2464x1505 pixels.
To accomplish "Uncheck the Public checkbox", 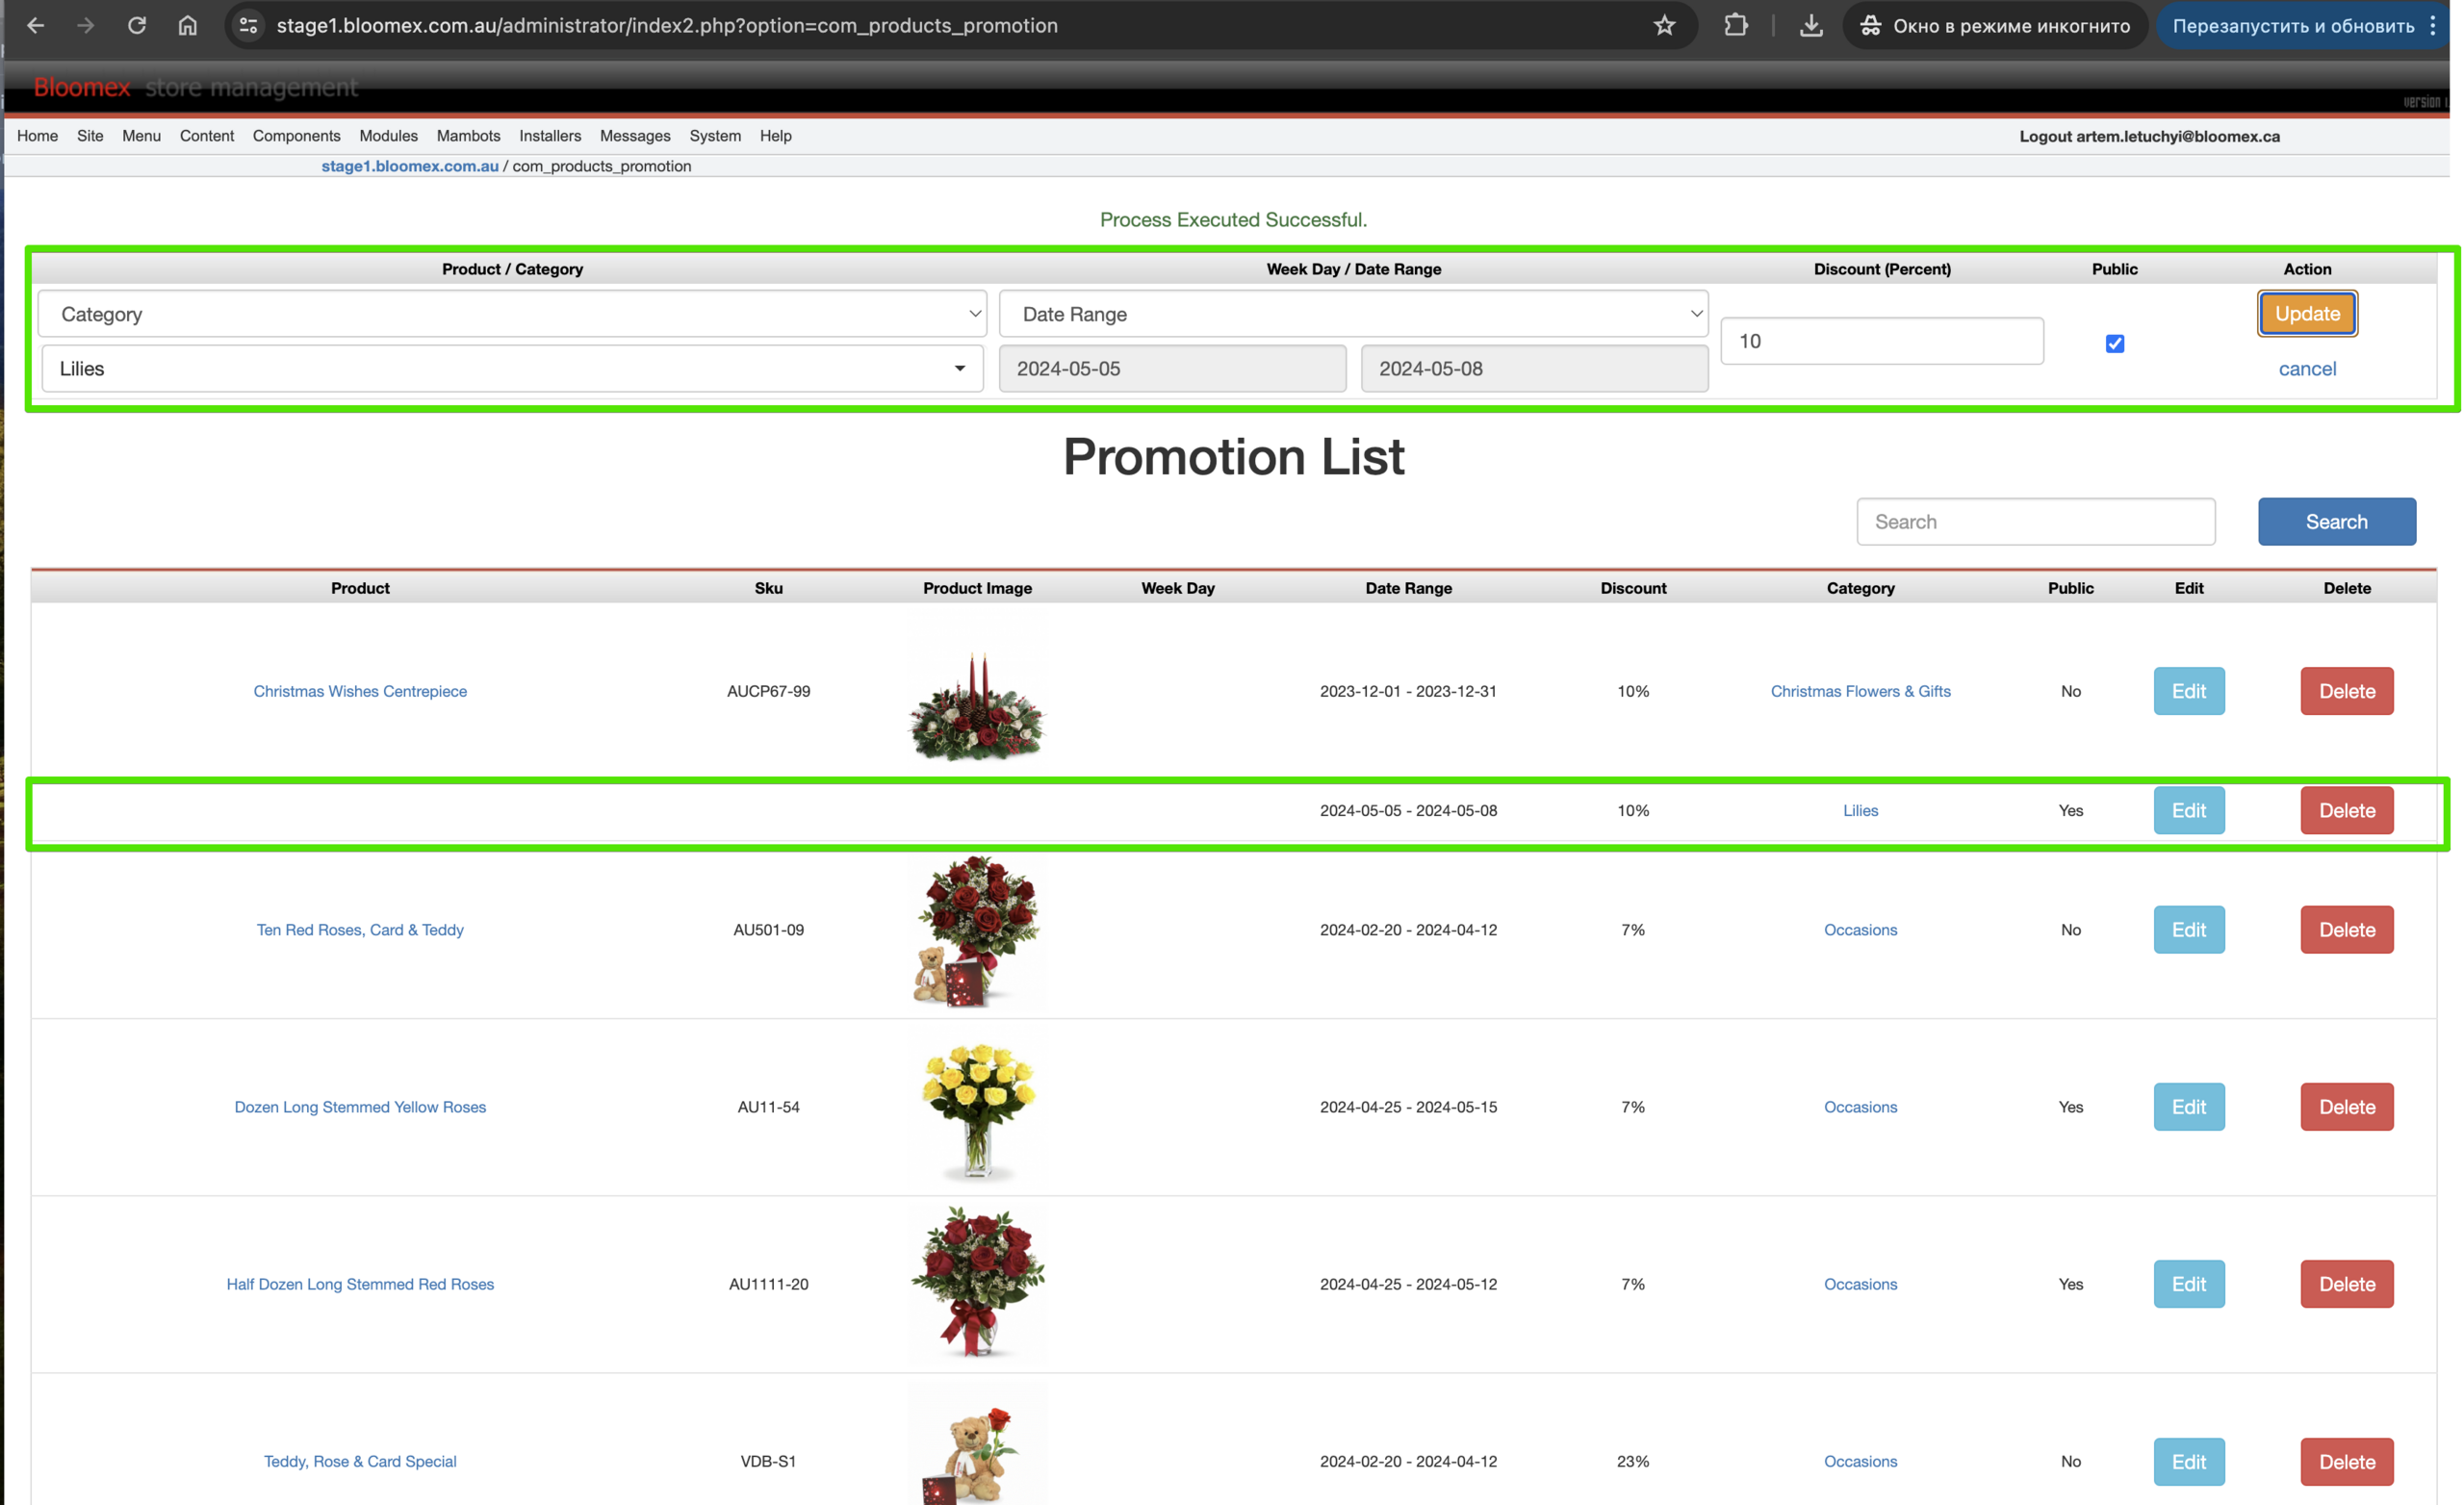I will coord(2114,343).
